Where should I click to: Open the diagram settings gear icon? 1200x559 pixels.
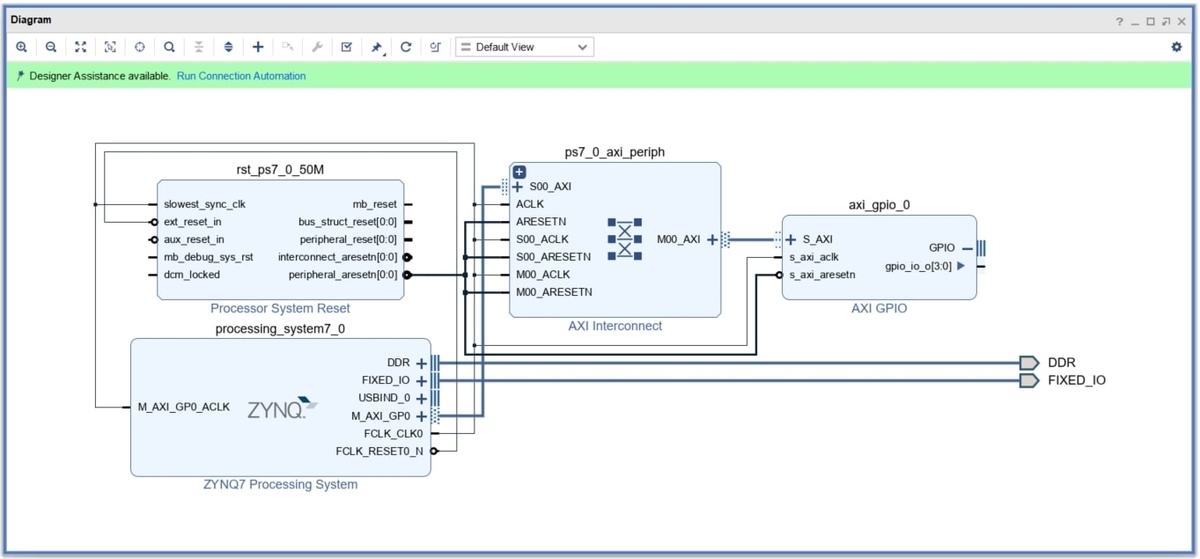click(1176, 47)
